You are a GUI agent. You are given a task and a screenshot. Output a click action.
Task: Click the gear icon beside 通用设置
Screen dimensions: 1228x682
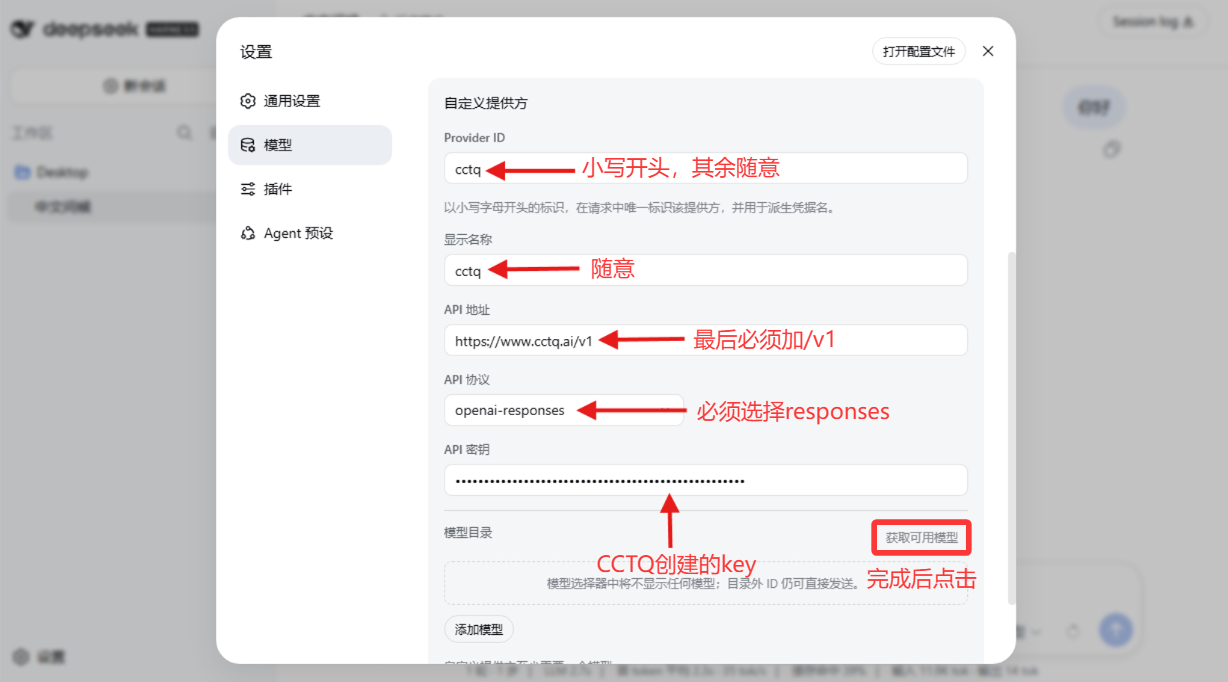[248, 101]
